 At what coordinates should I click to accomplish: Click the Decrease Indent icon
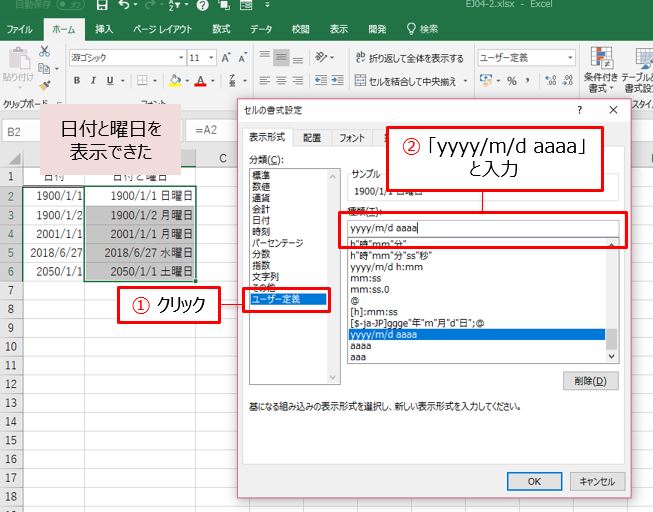coord(321,80)
